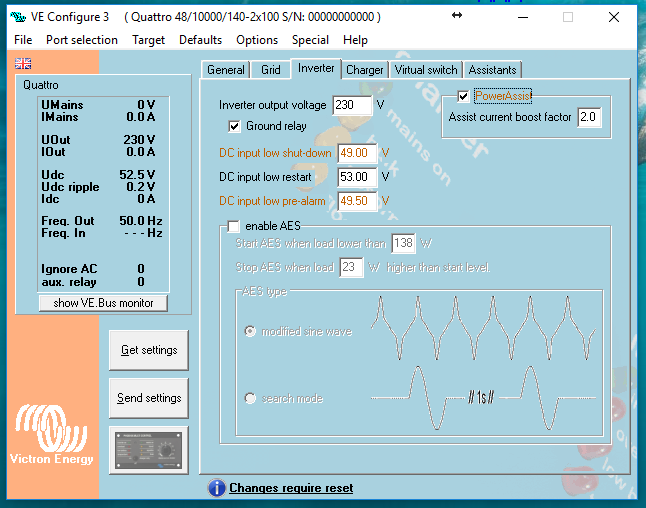Open the Help menu
The width and height of the screenshot is (646, 508).
pos(356,40)
